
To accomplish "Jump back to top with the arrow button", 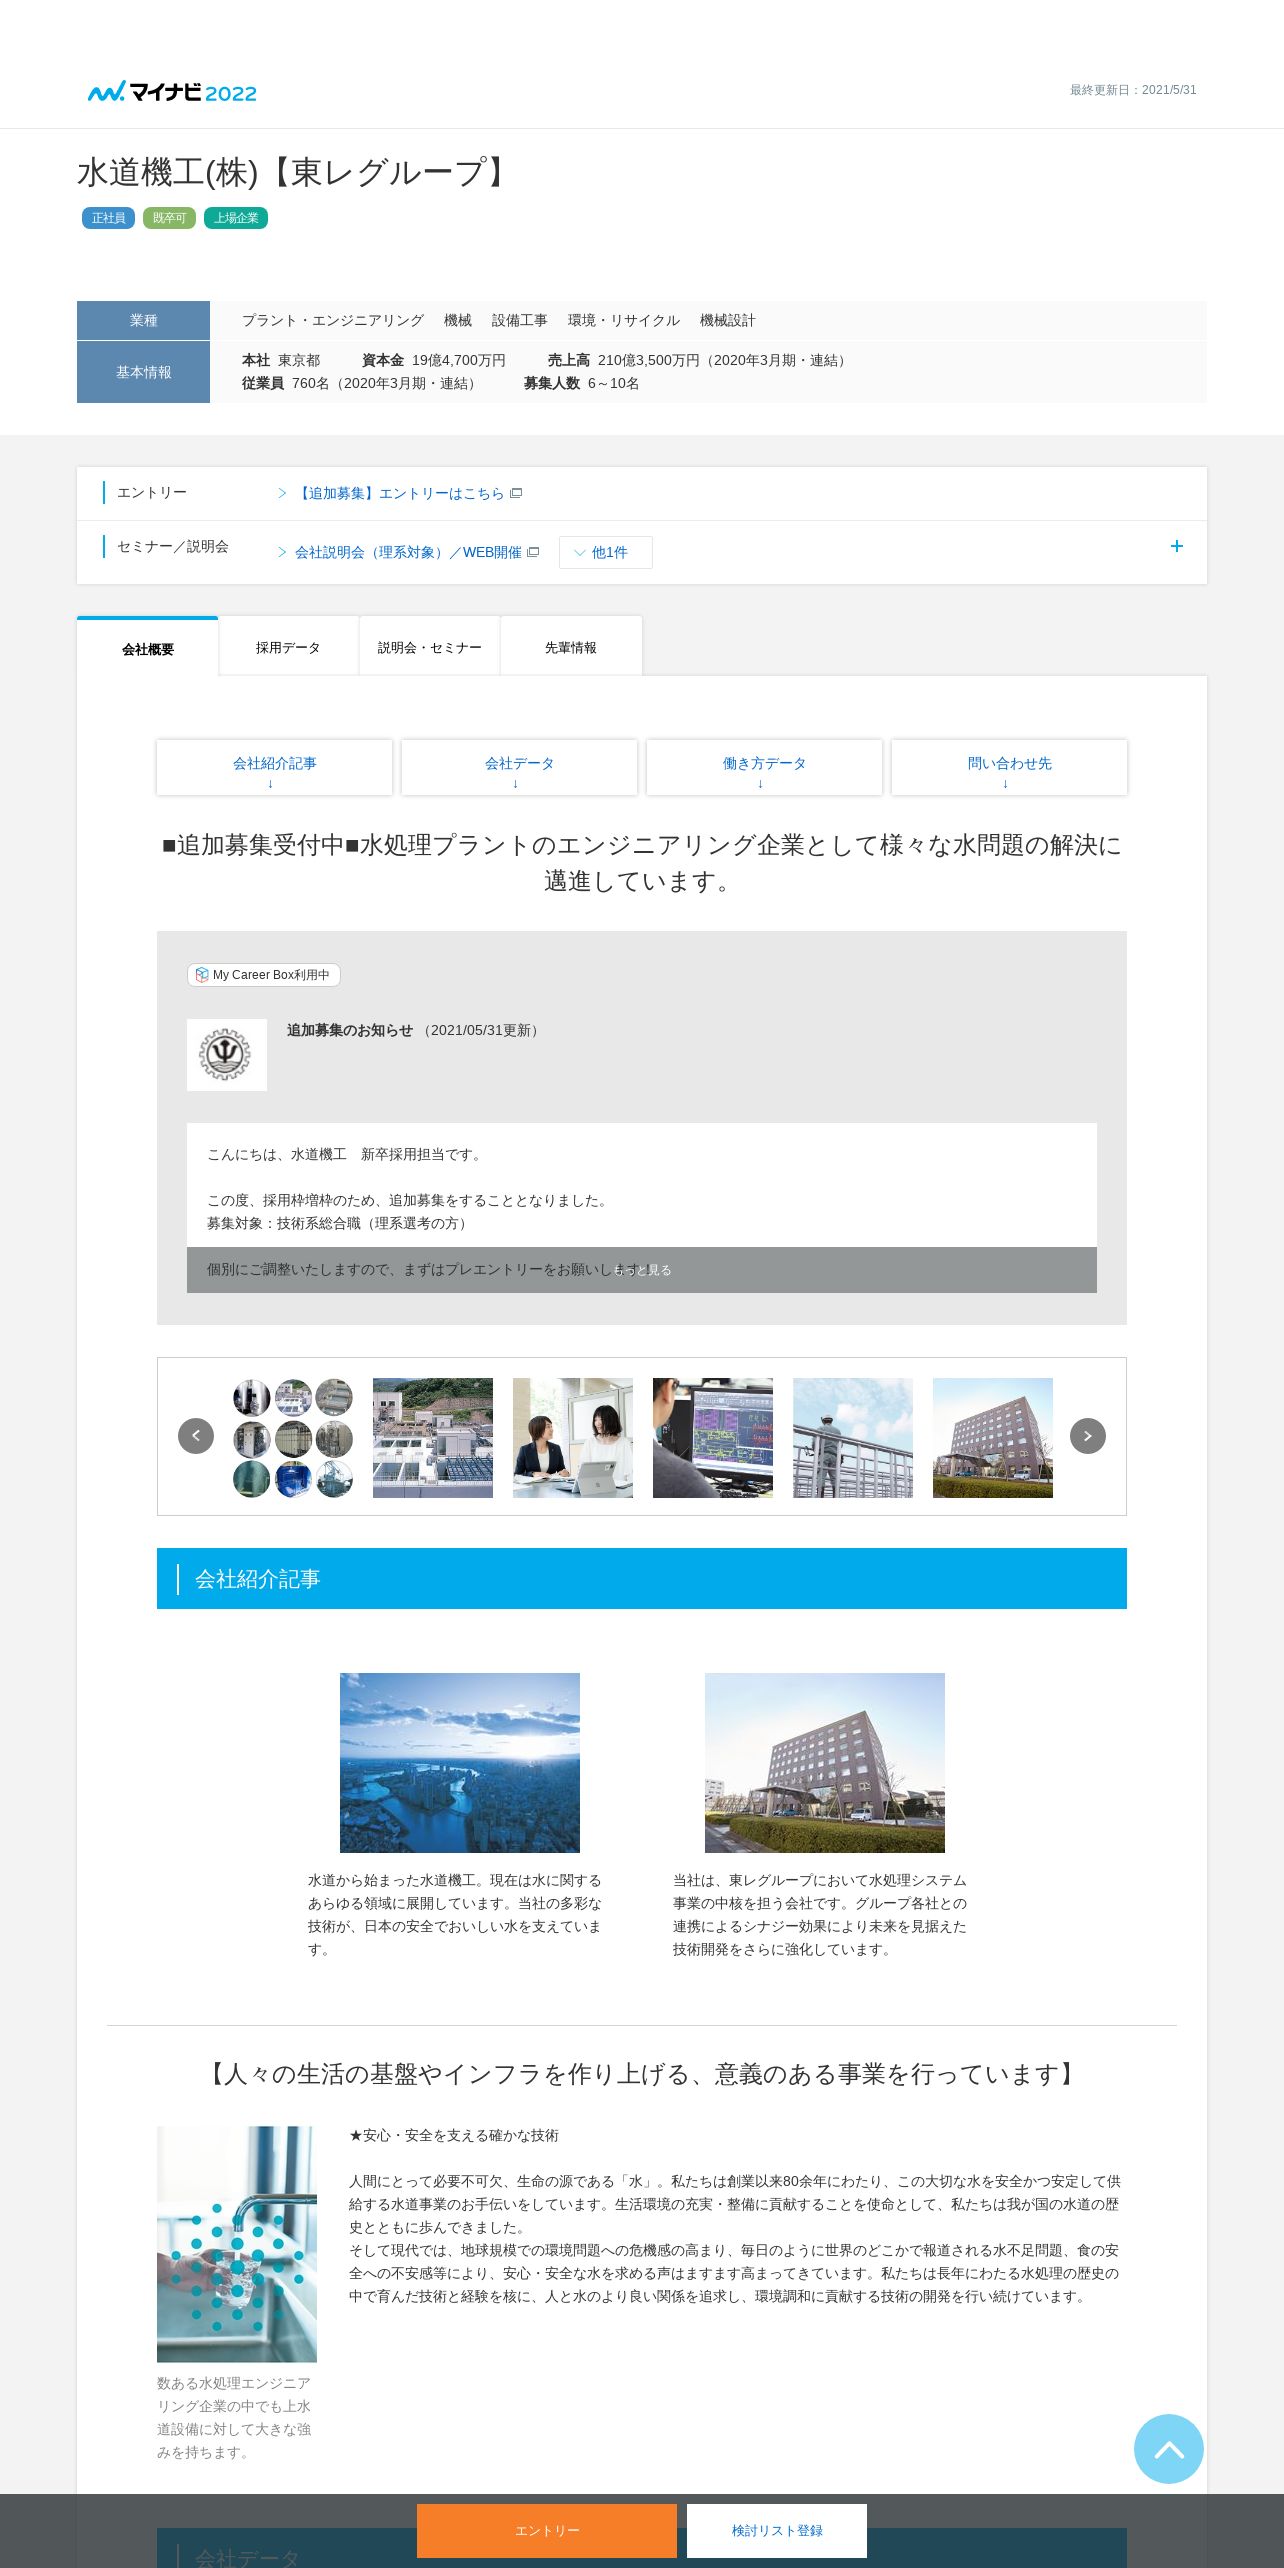I will pyautogui.click(x=1169, y=2449).
